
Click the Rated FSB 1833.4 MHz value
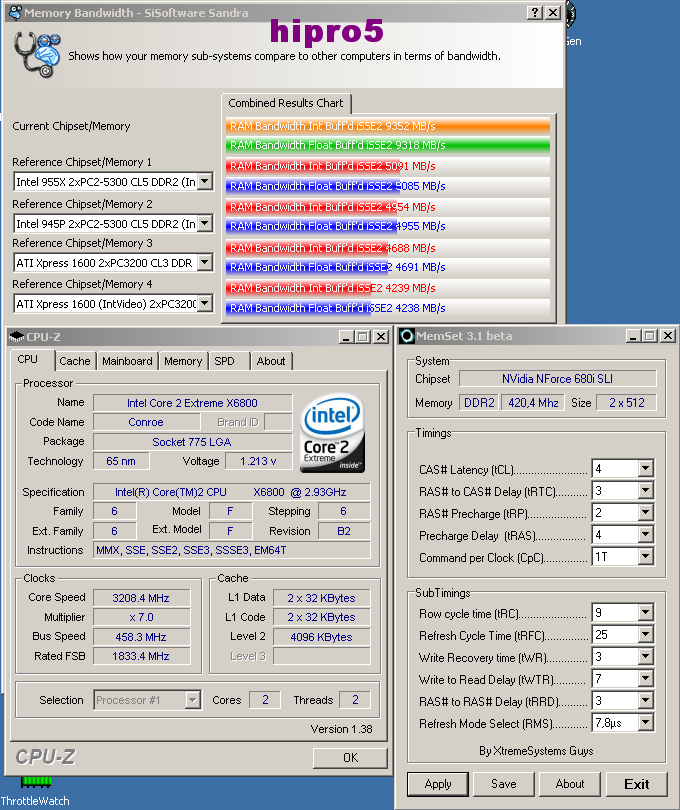click(x=141, y=656)
